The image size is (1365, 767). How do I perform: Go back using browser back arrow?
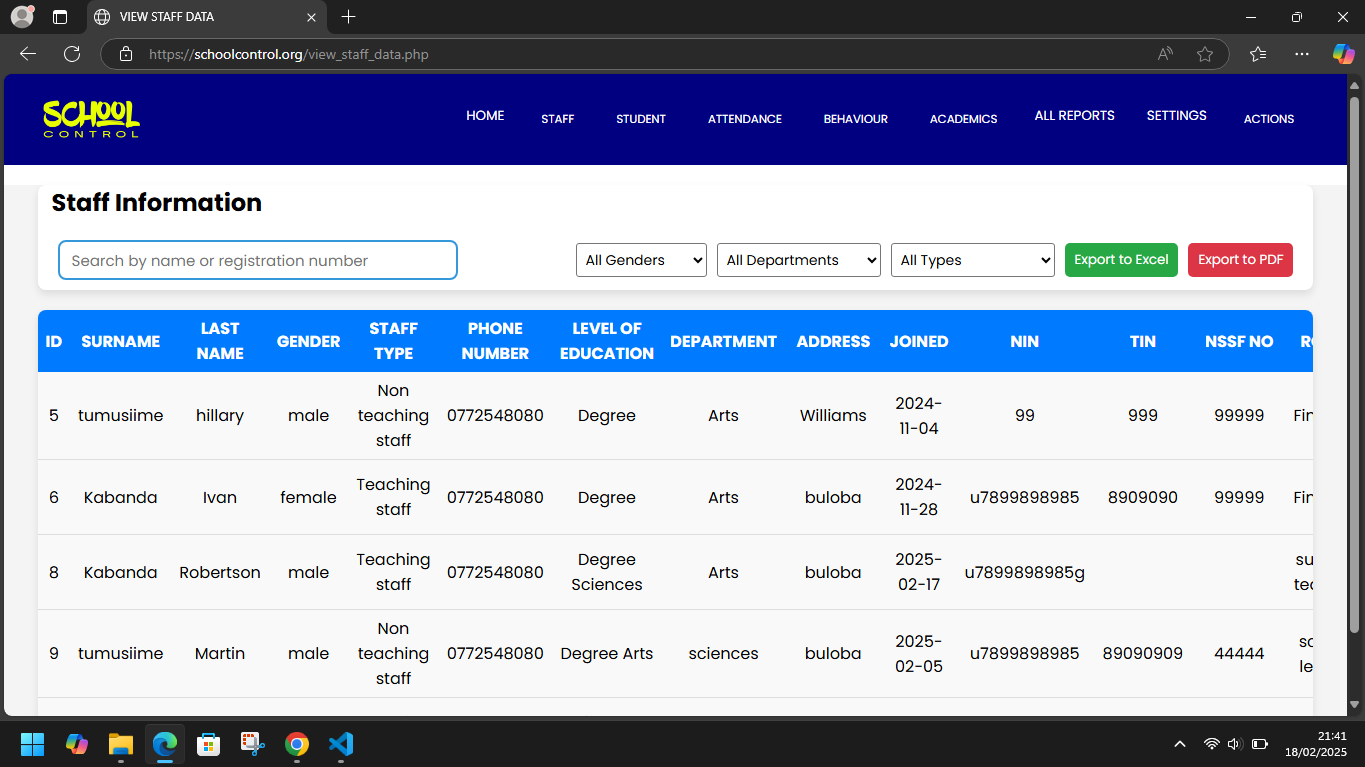[x=28, y=54]
